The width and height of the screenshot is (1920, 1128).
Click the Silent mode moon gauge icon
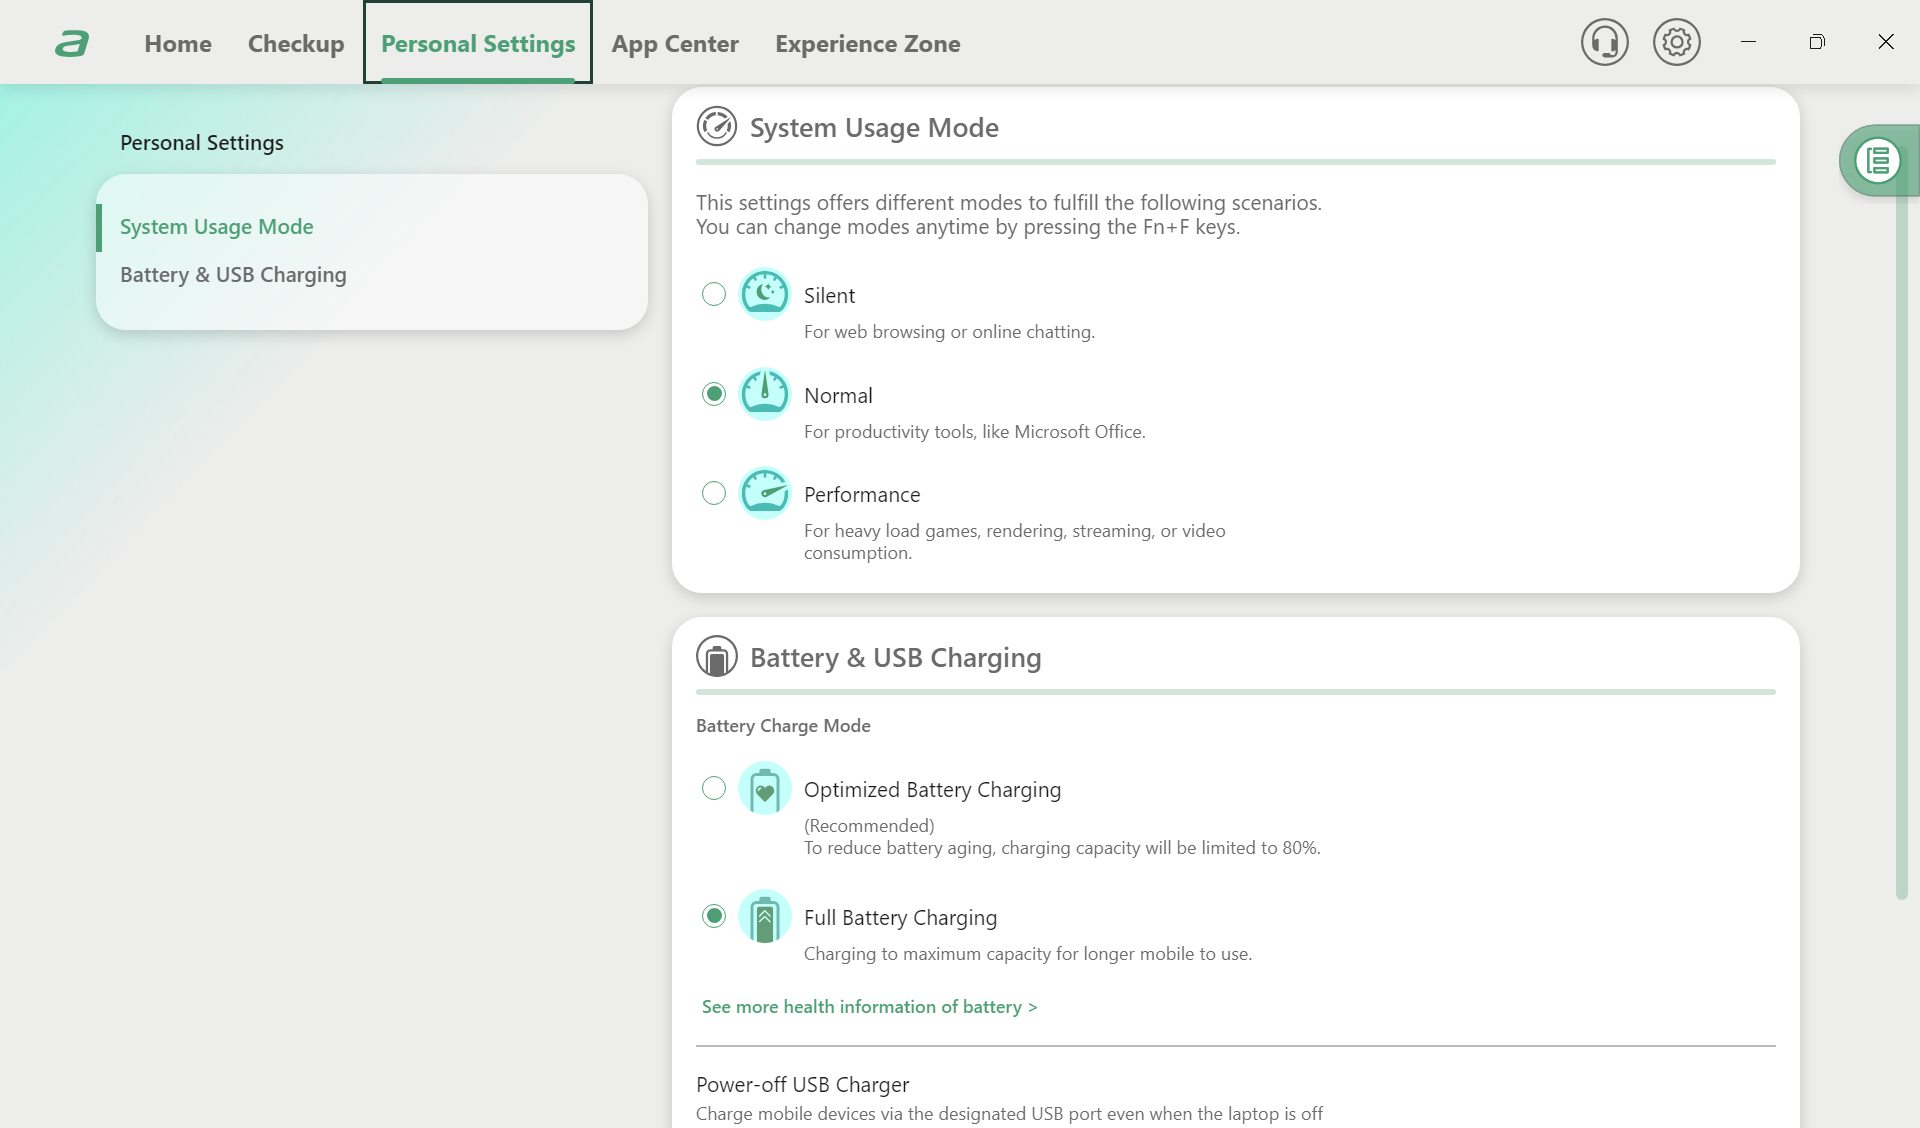(765, 294)
